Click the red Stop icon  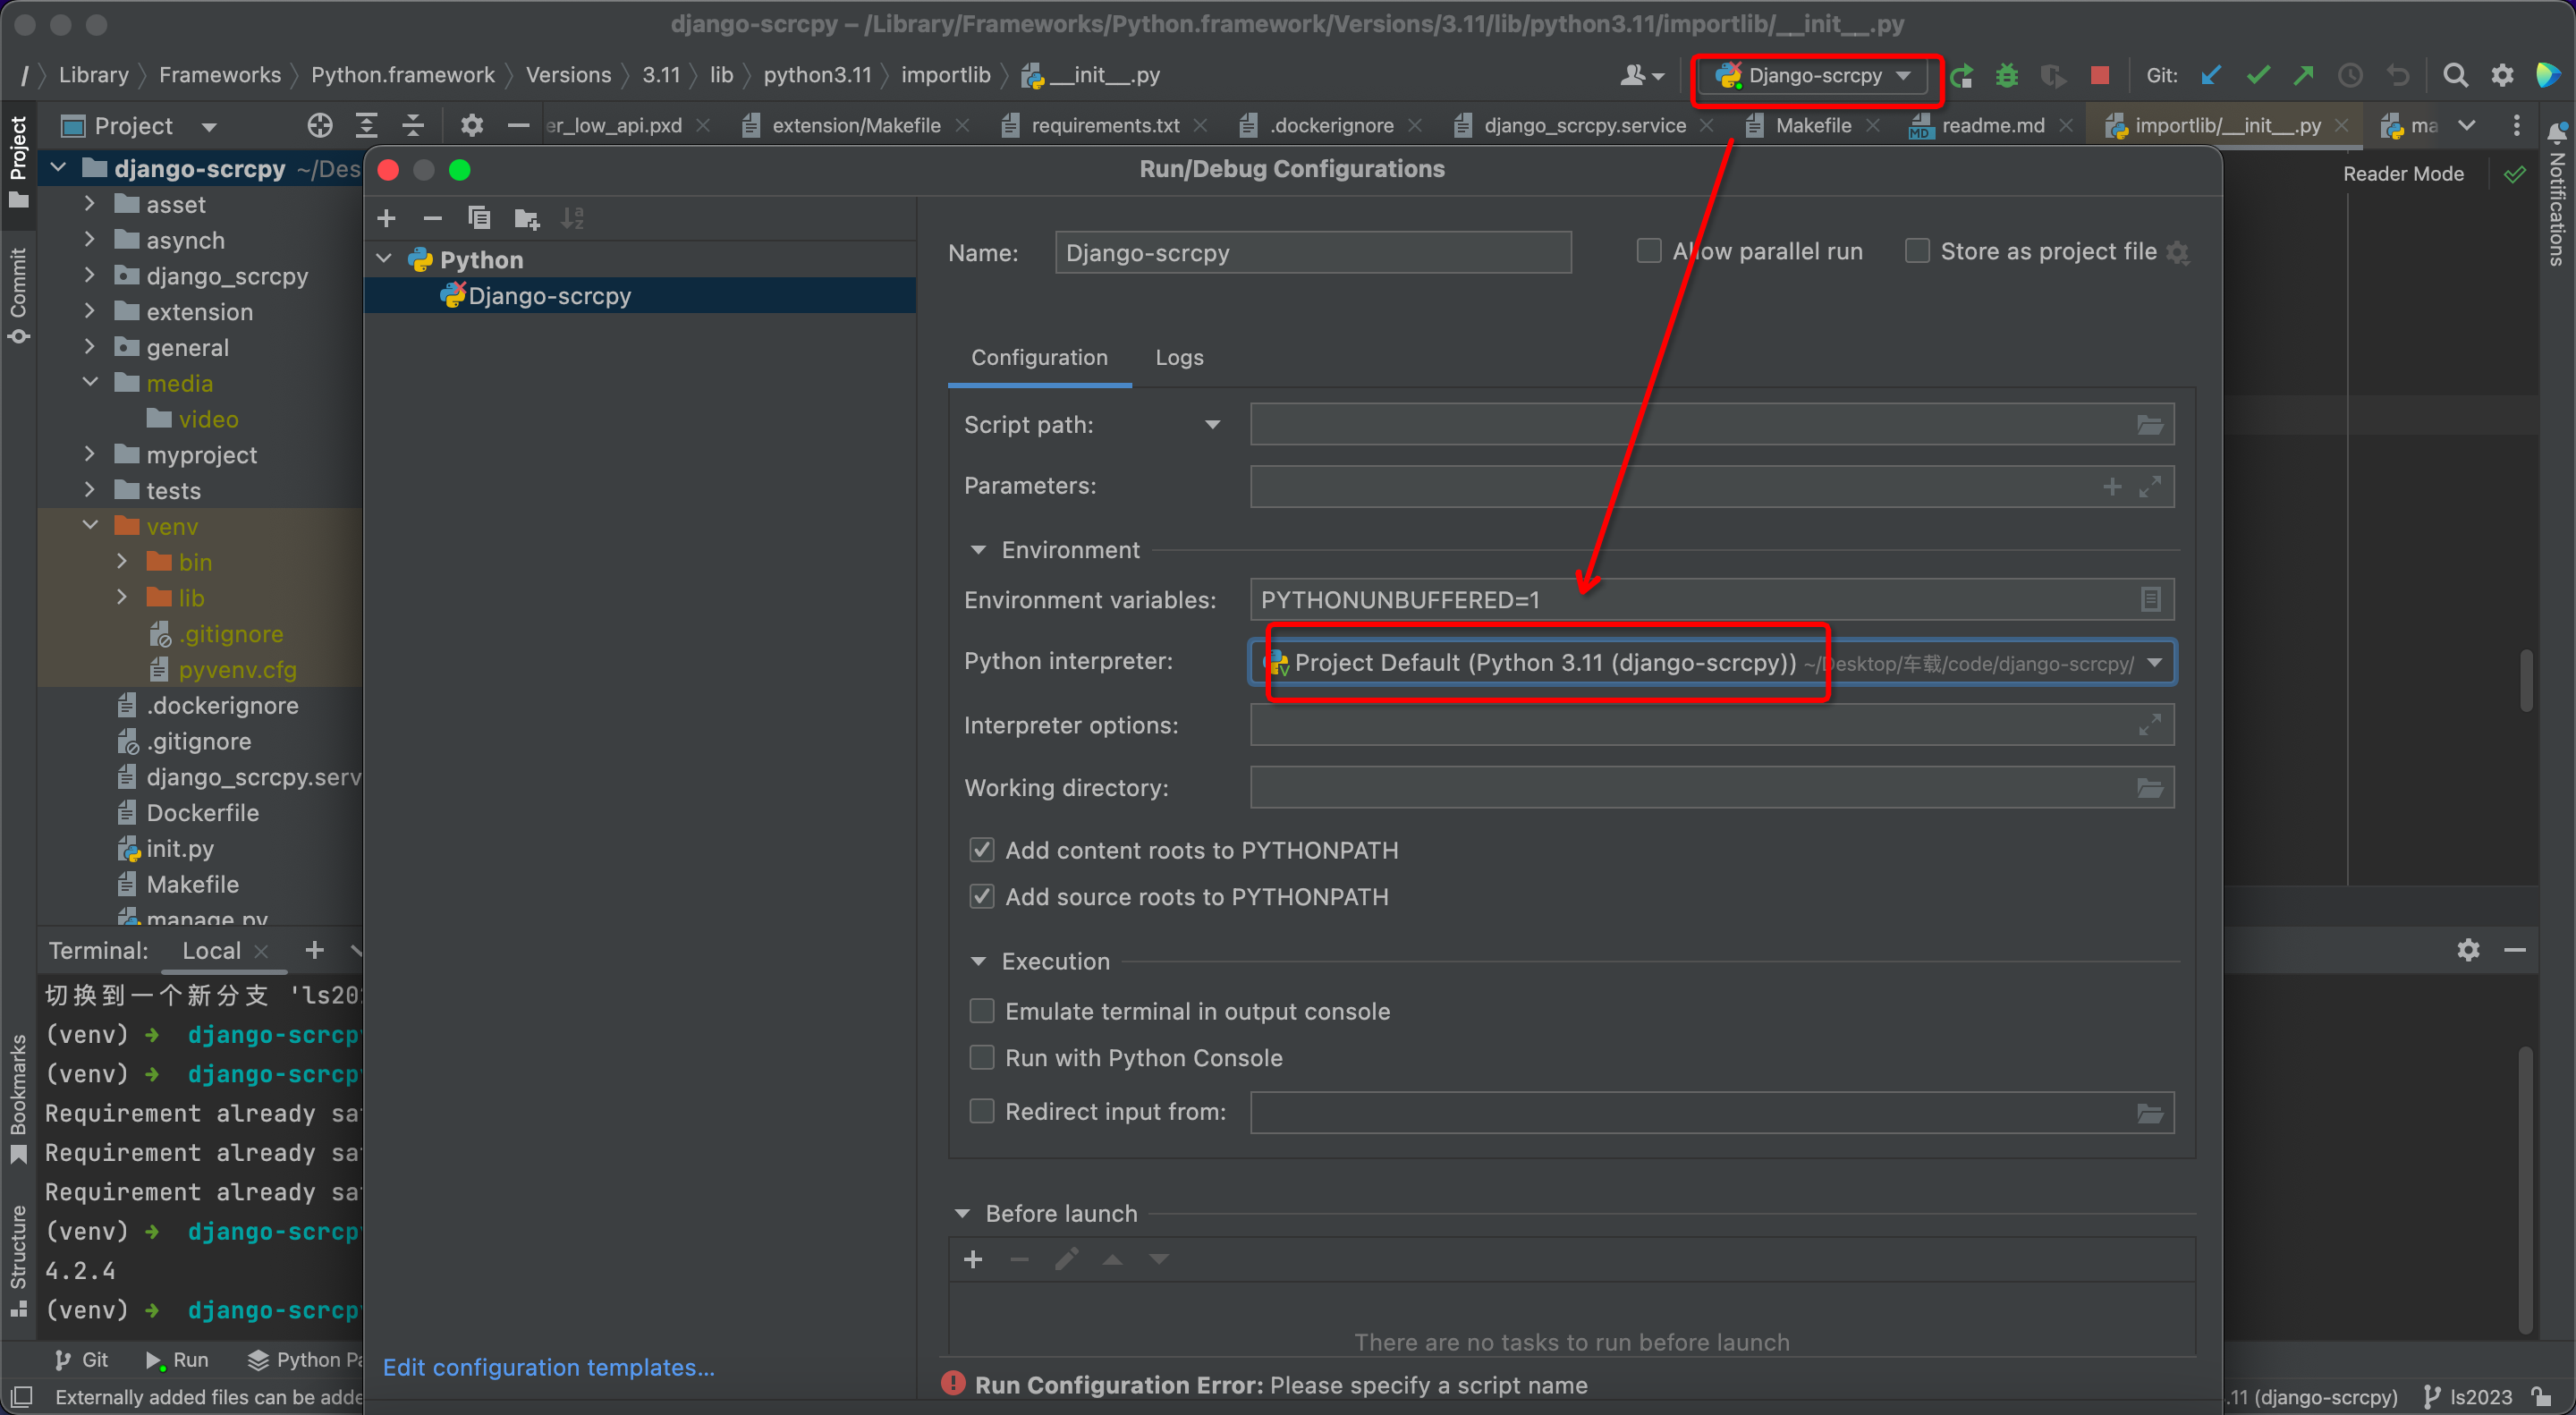[2100, 76]
